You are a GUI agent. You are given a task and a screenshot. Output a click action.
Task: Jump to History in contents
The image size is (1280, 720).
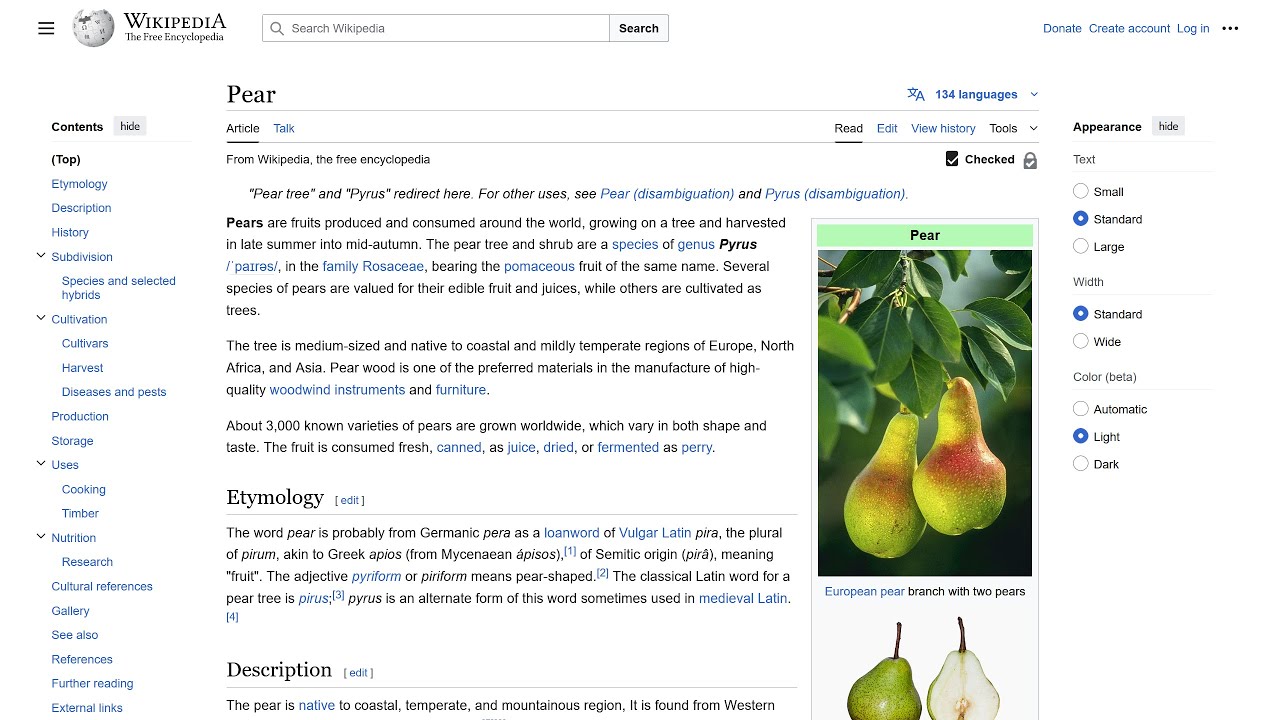pyautogui.click(x=70, y=232)
